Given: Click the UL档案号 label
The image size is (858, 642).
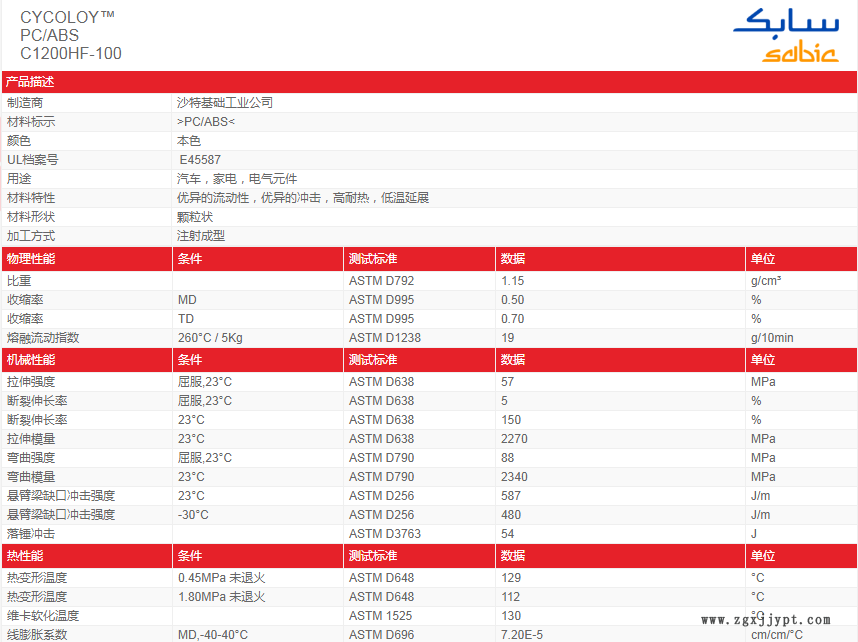Looking at the screenshot, I should click(x=32, y=160).
